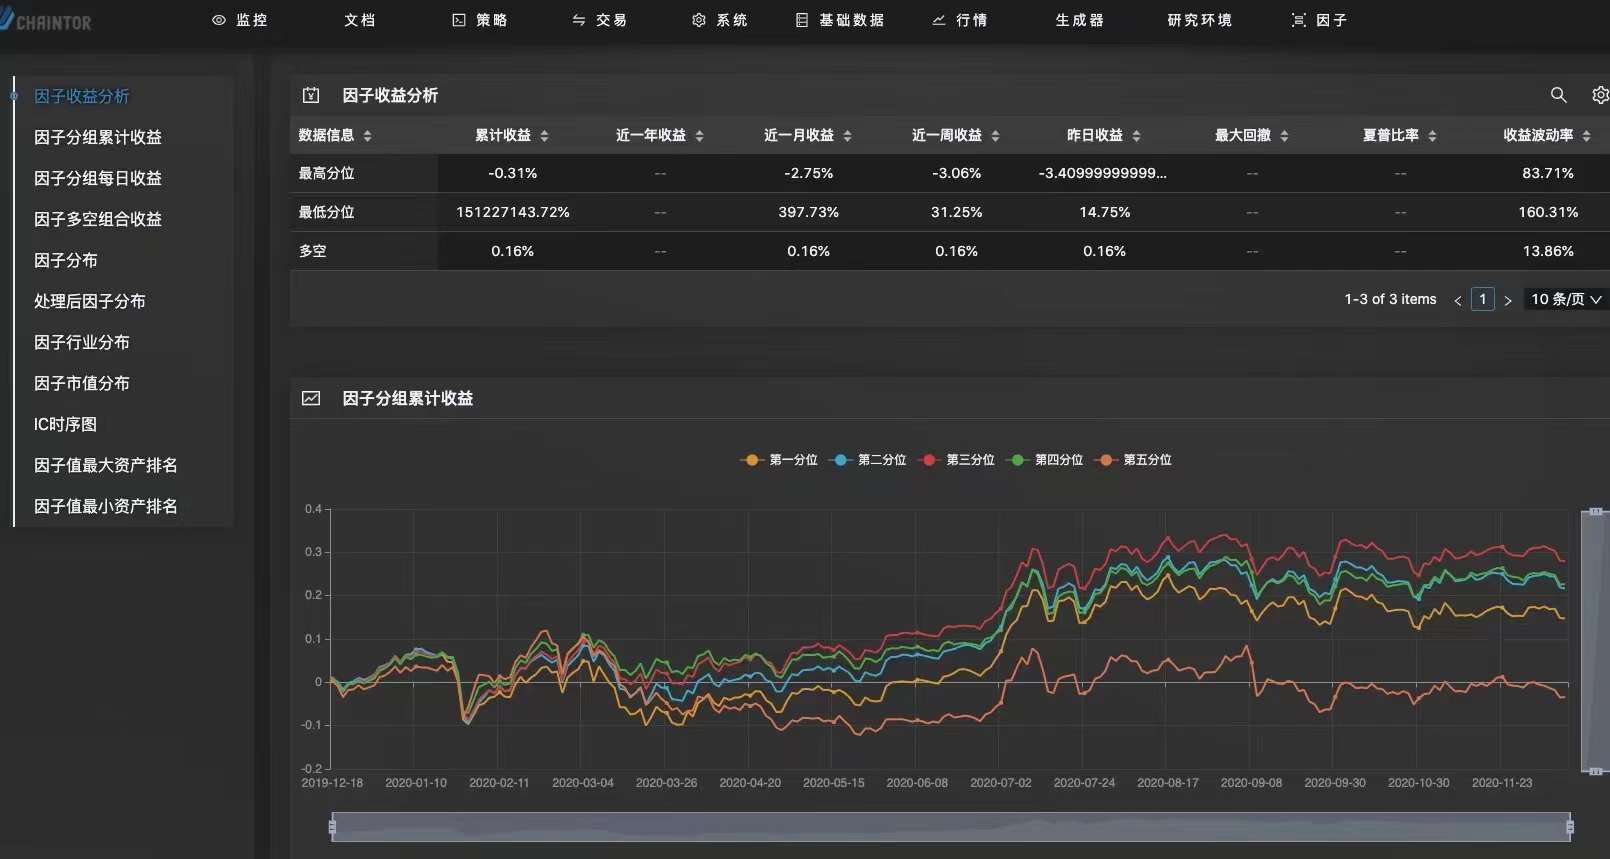The image size is (1610, 859).
Task: Click the vertical value zoom slider top handle
Action: tap(1595, 512)
